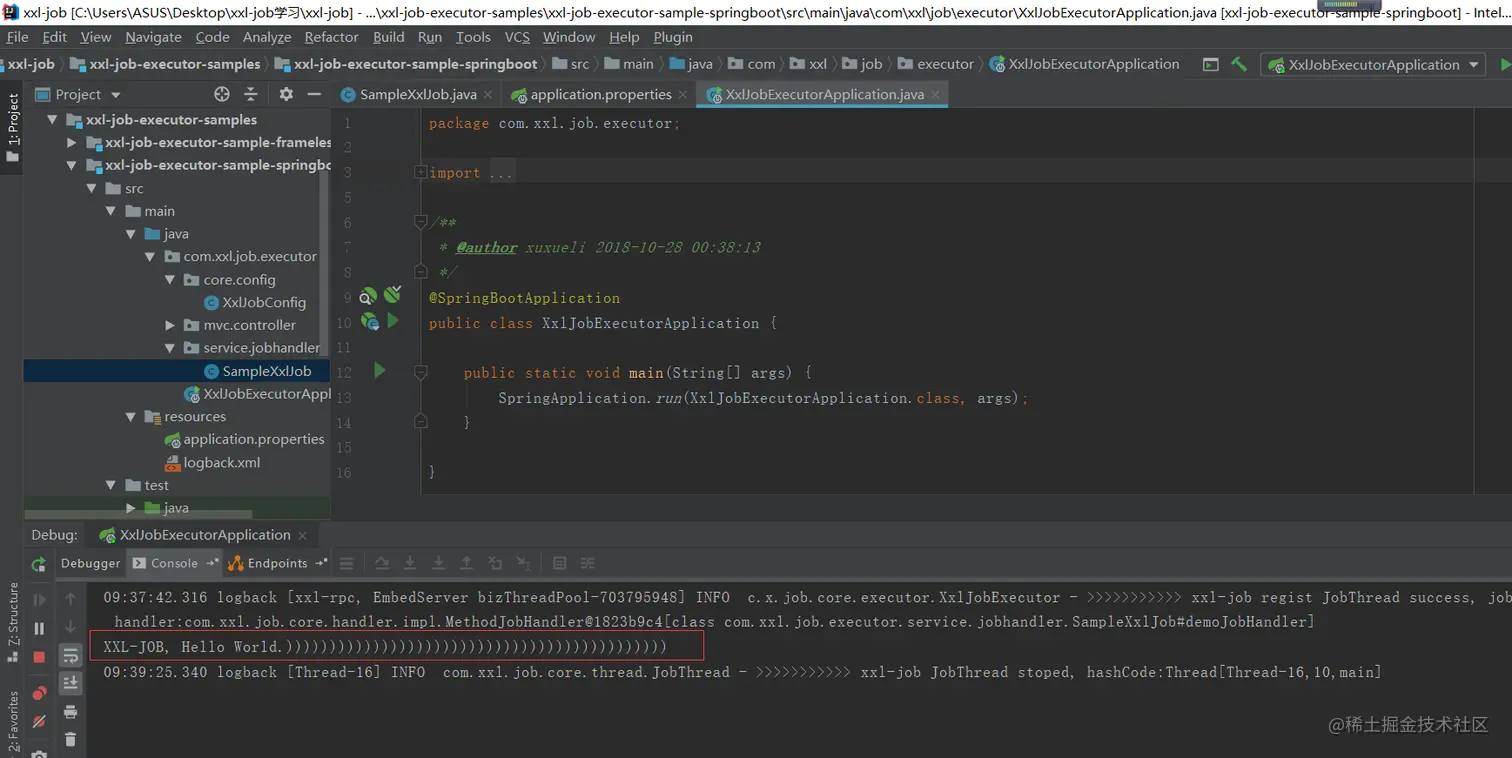Image resolution: width=1512 pixels, height=758 pixels.
Task: Open Project panel settings gear
Action: tap(286, 94)
